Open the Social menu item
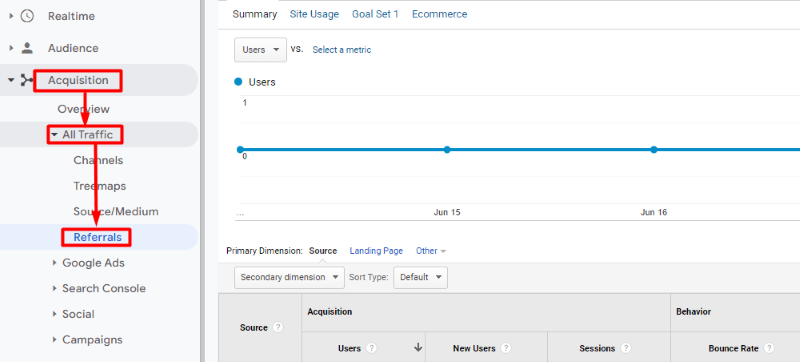 pos(78,314)
